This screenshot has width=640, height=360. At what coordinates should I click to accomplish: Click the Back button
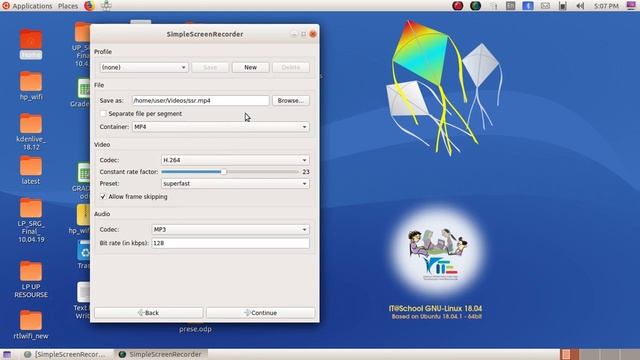149,313
